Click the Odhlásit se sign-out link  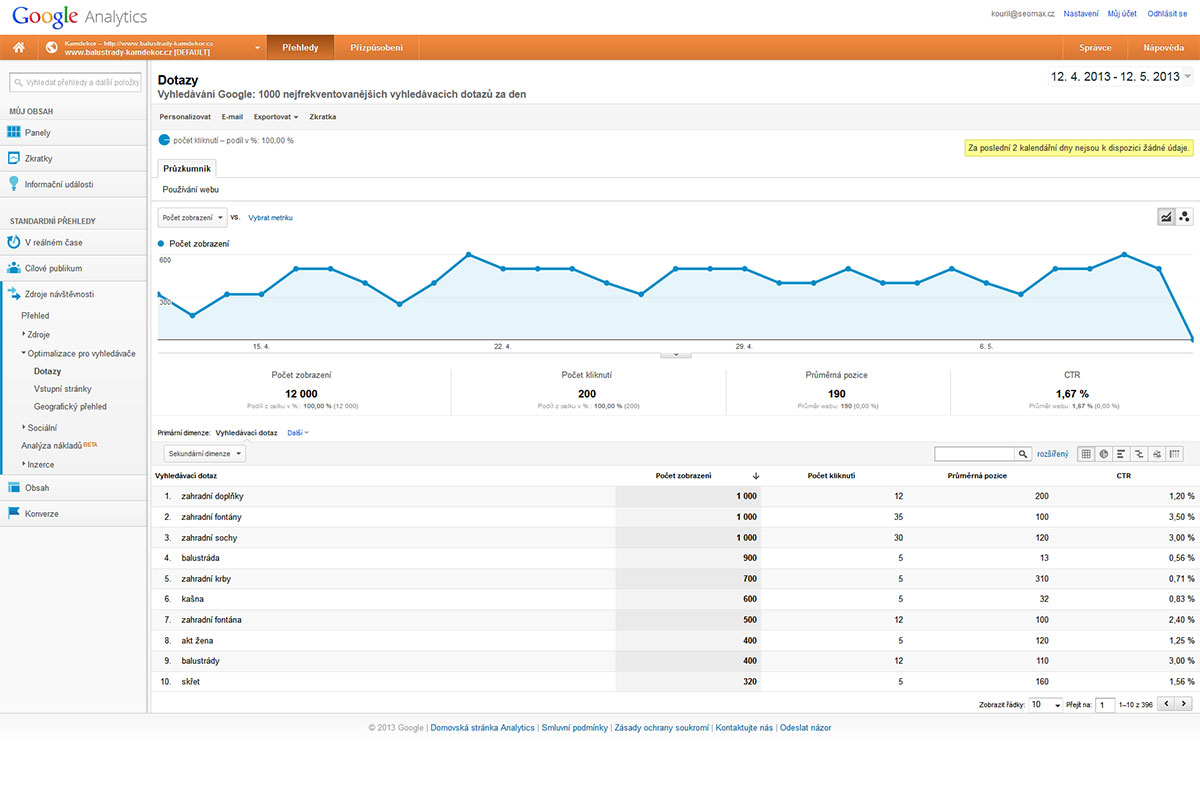click(x=1168, y=14)
